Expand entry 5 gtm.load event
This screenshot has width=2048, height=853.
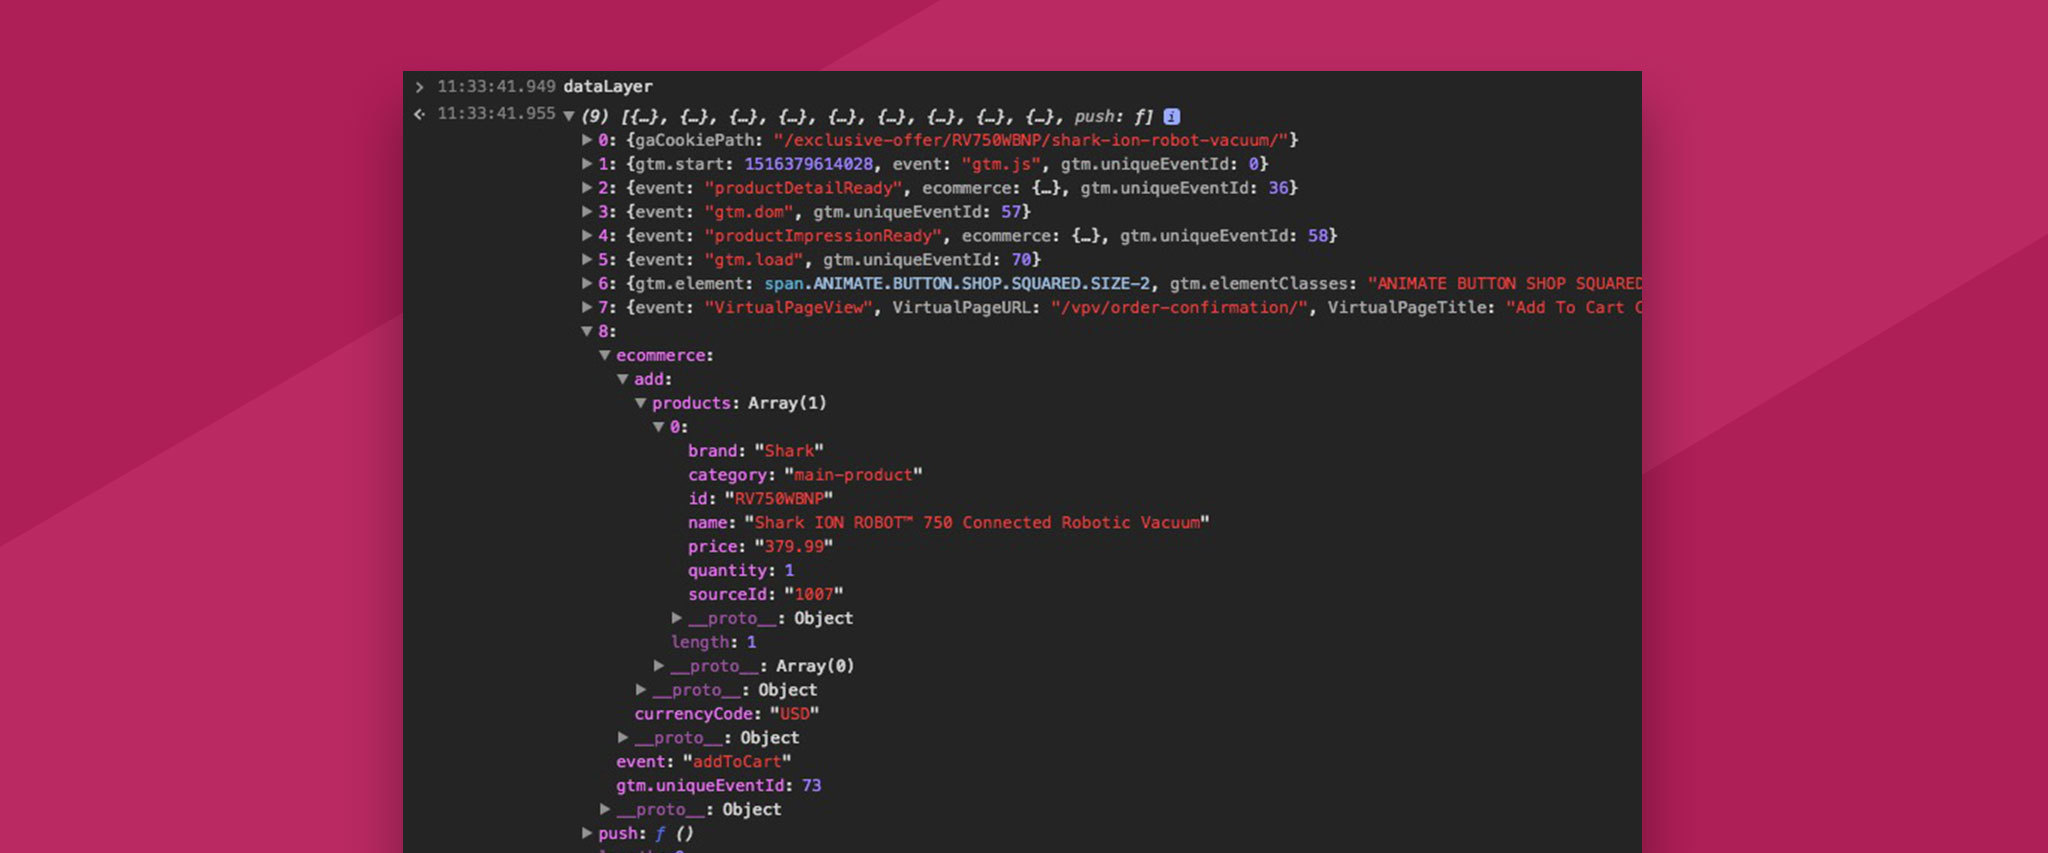pyautogui.click(x=587, y=260)
